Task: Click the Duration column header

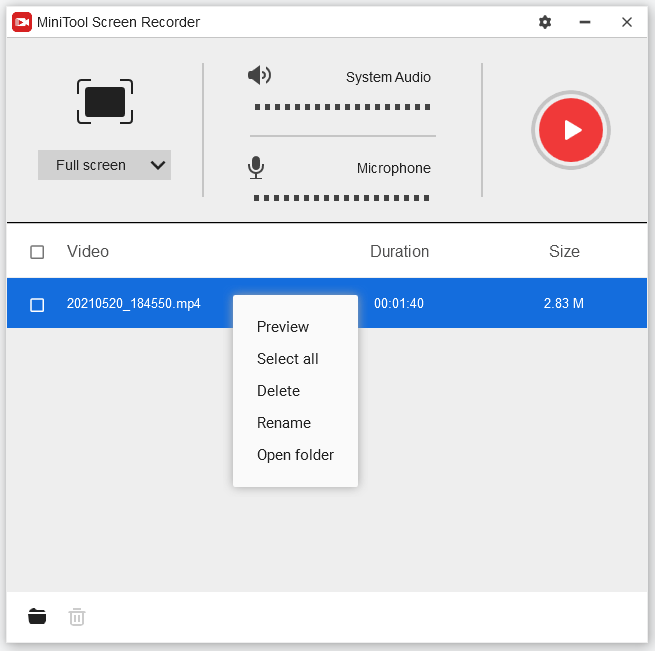Action: tap(400, 252)
